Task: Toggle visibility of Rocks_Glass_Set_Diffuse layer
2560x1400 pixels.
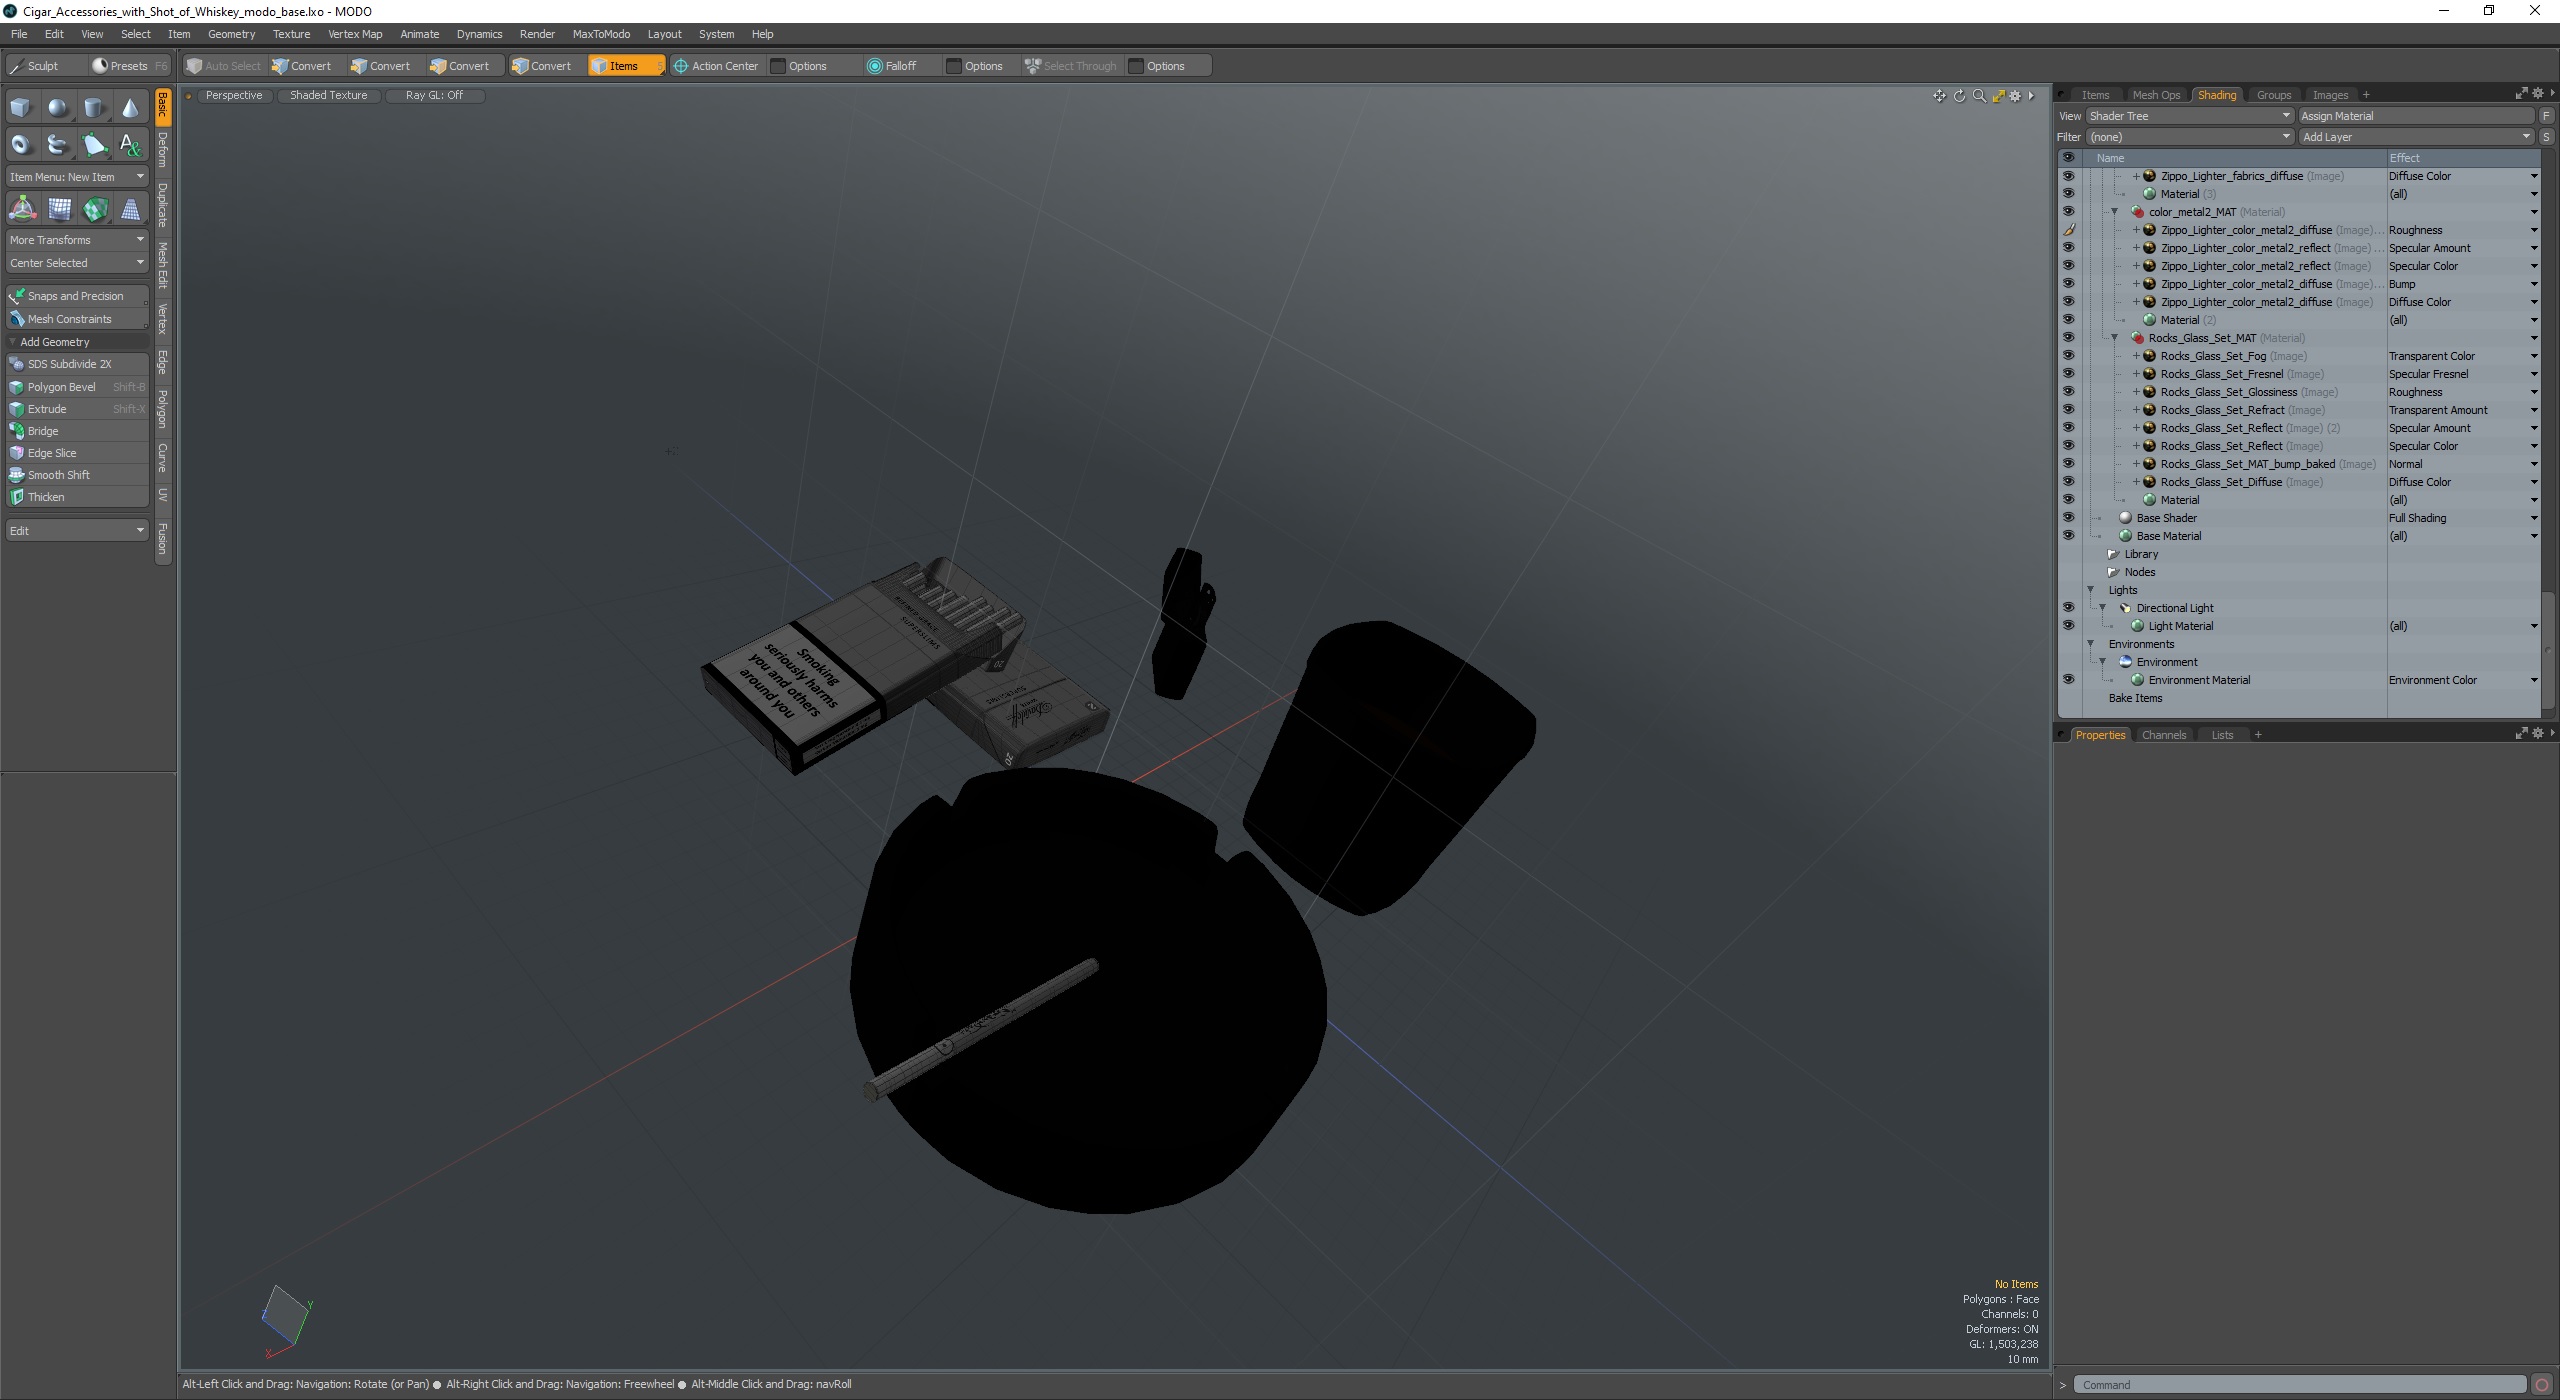Action: tap(2068, 482)
